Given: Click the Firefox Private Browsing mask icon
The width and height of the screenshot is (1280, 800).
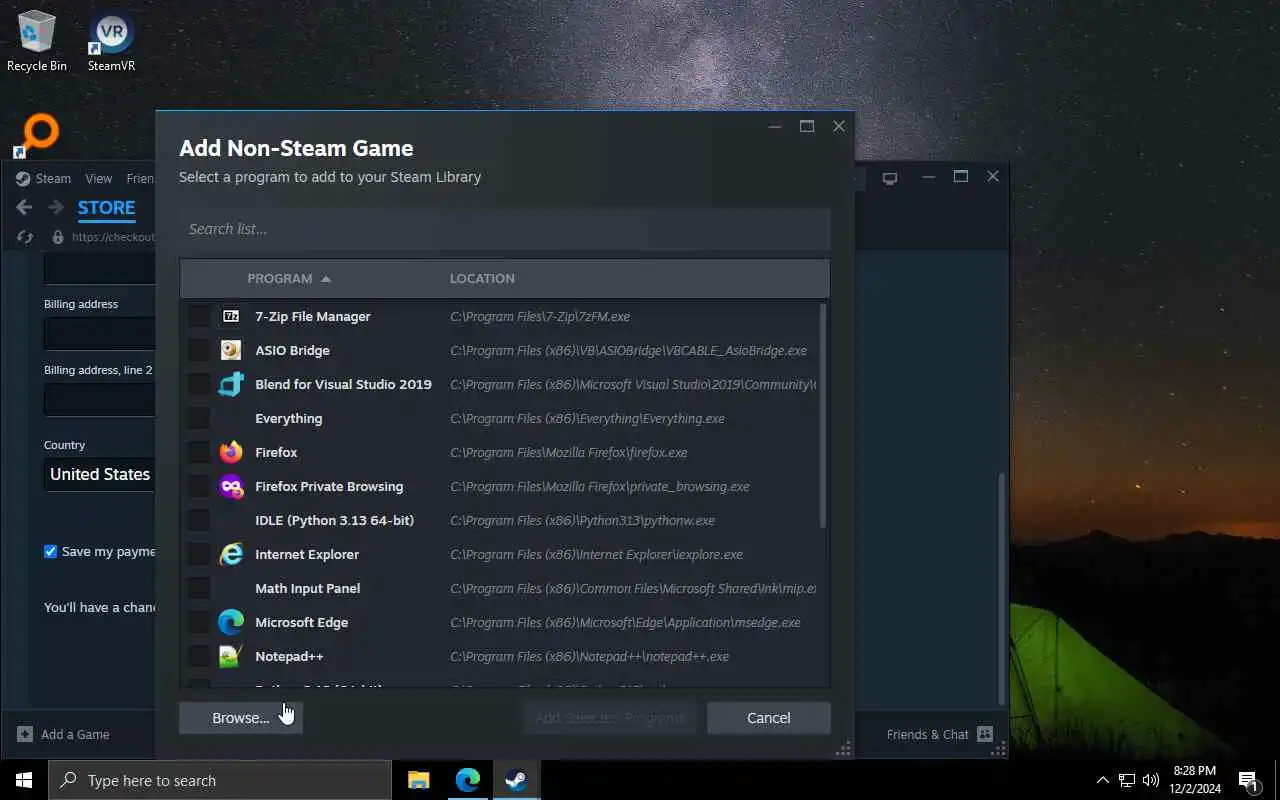Looking at the screenshot, I should pyautogui.click(x=231, y=486).
